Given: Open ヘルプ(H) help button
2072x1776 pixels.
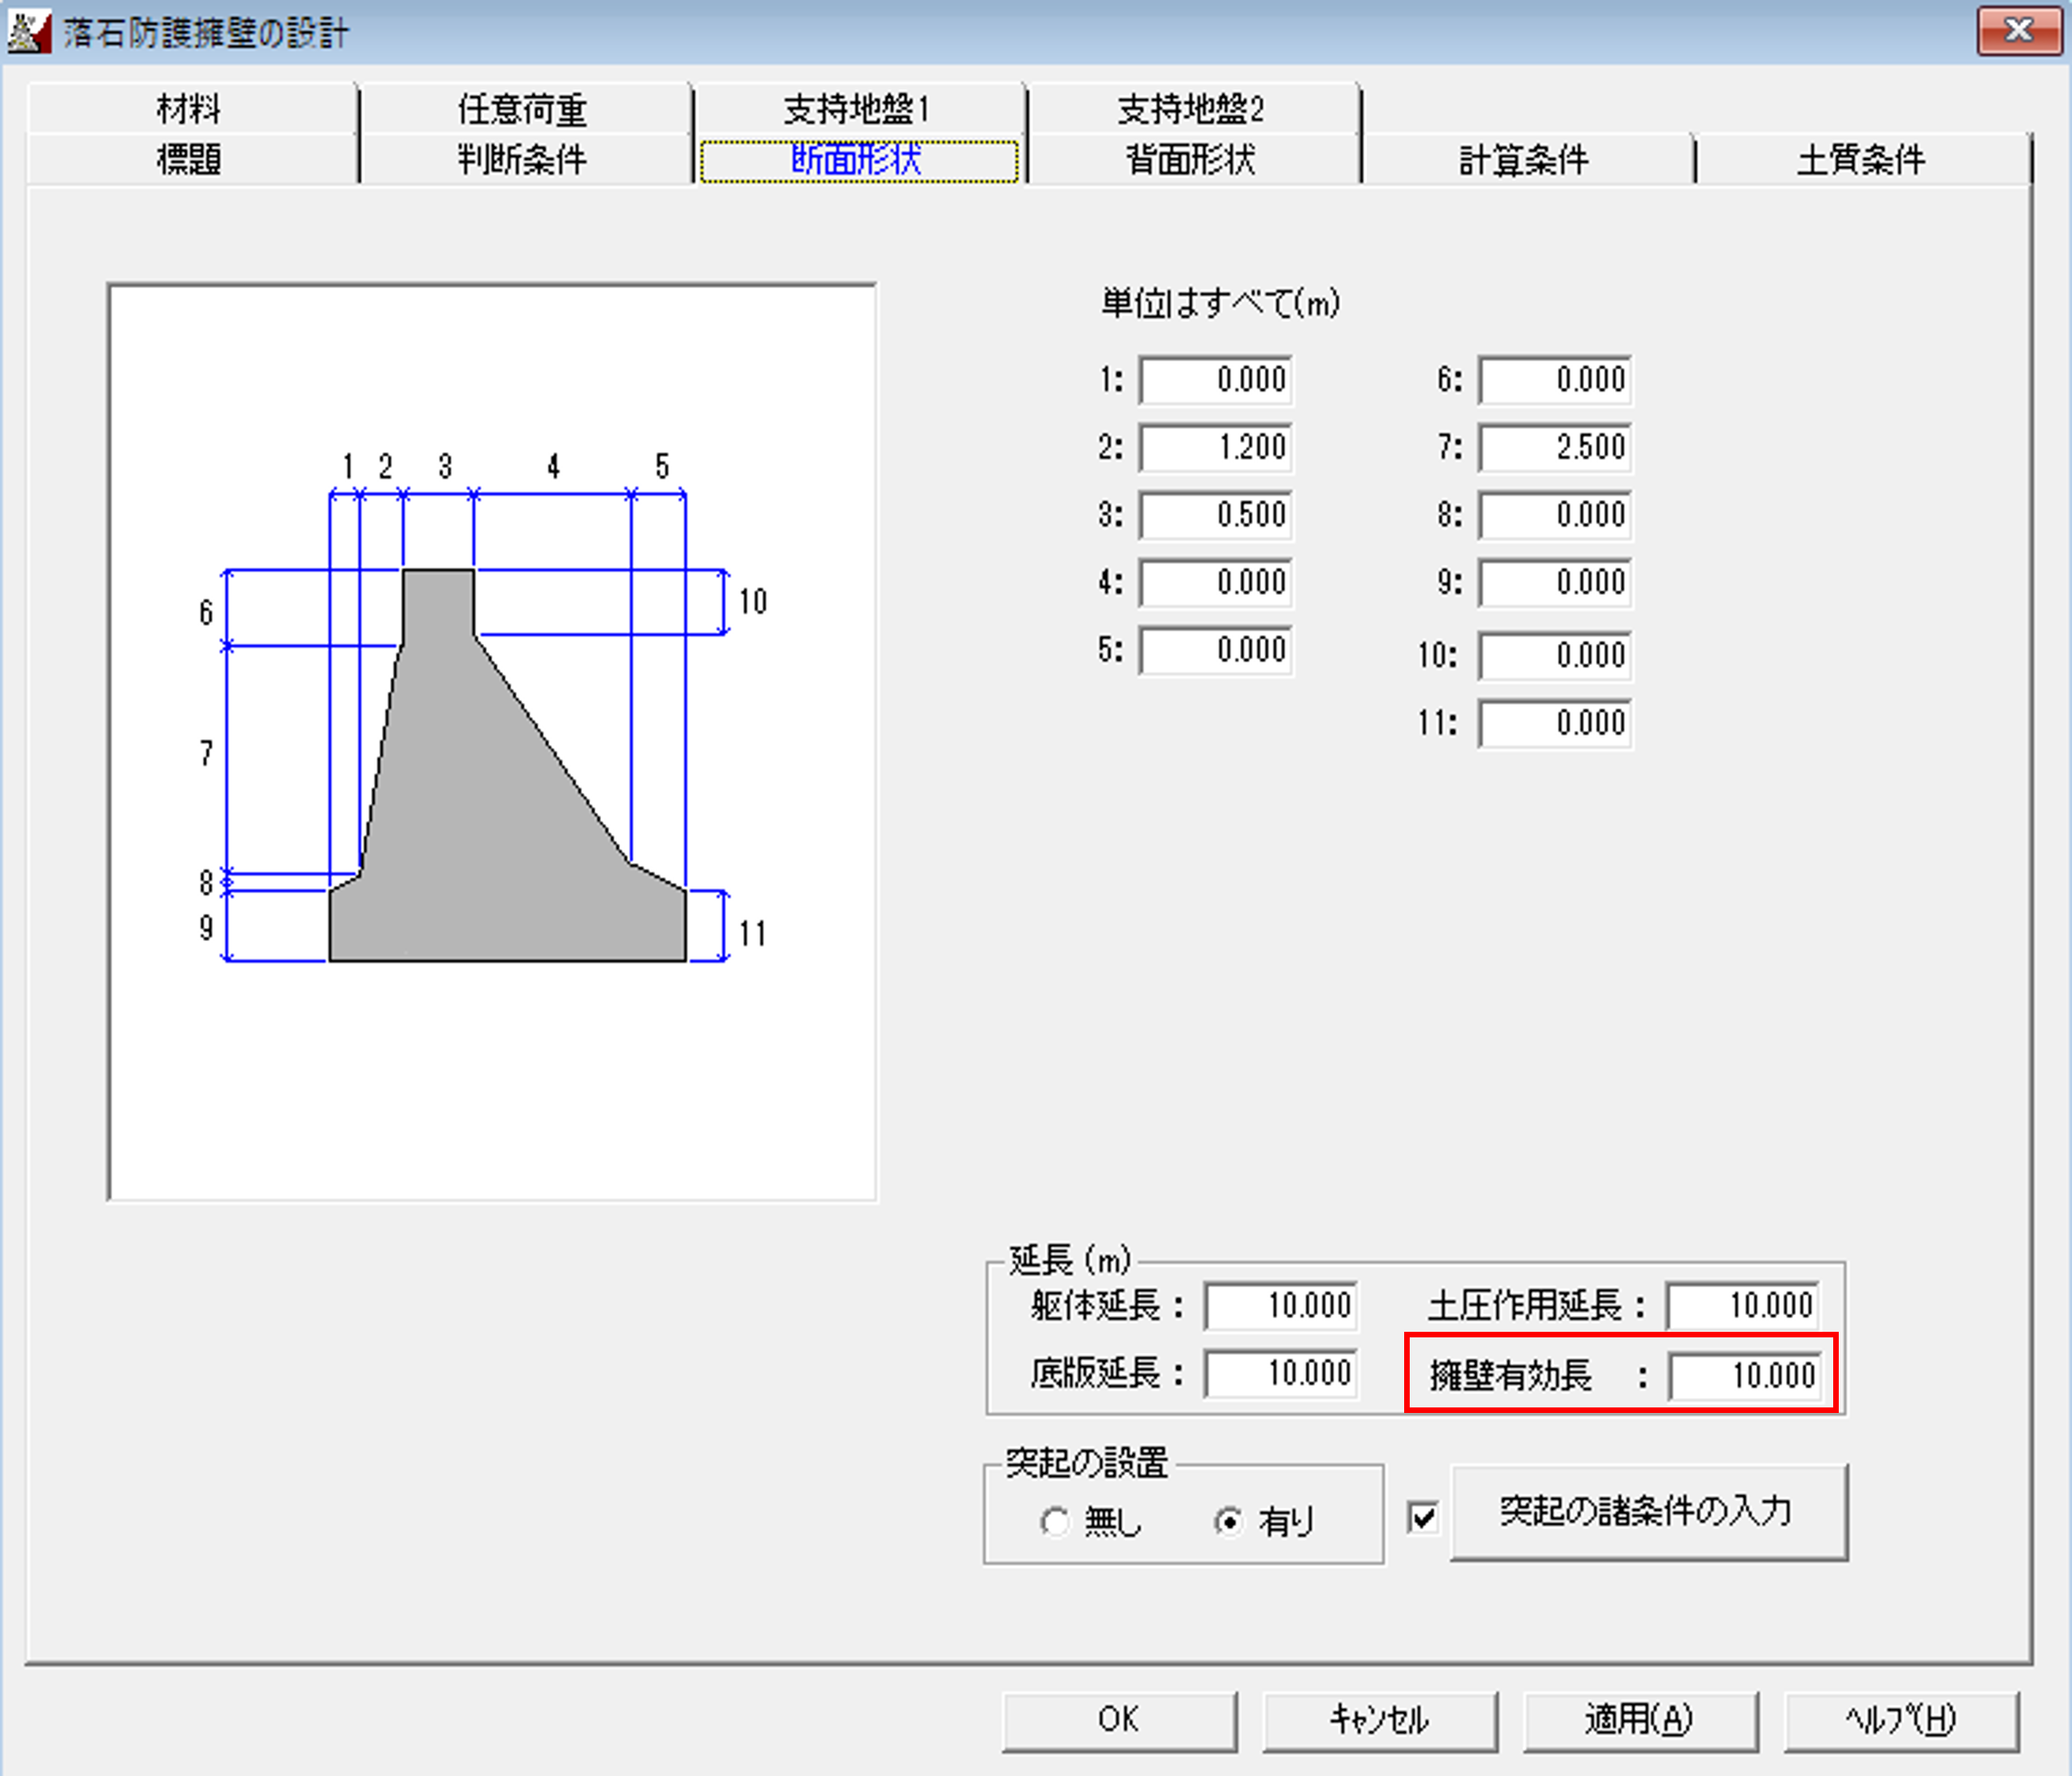Looking at the screenshot, I should (1900, 1719).
